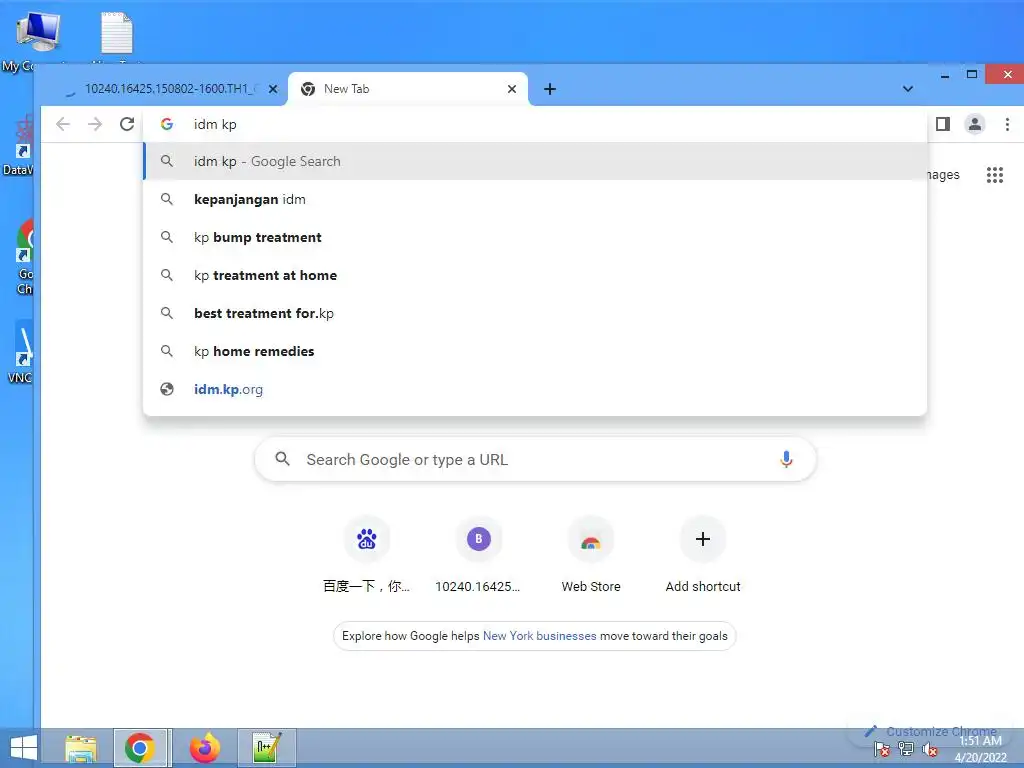
Task: Select the DataV desktop shortcut
Action: click(20, 145)
